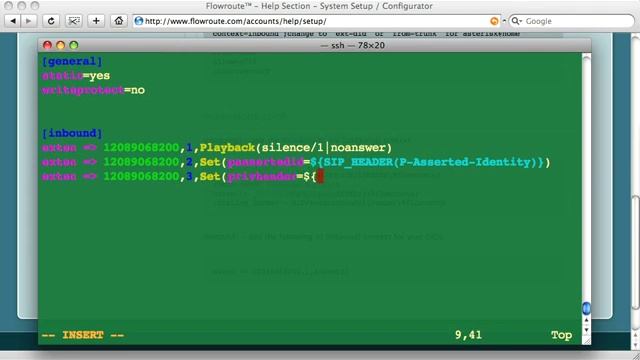Reload the Flowroute help page
640x360 pixels.
51,21
